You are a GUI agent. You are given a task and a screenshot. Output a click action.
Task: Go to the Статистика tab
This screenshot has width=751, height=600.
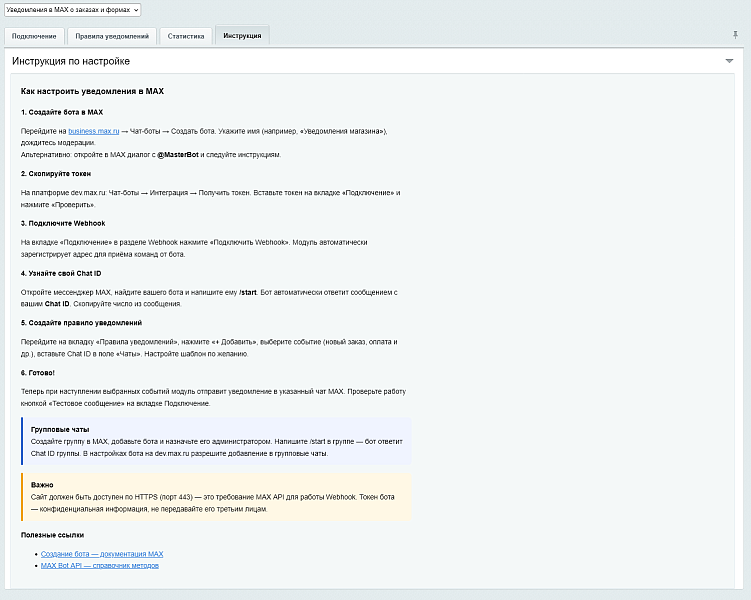coord(186,36)
